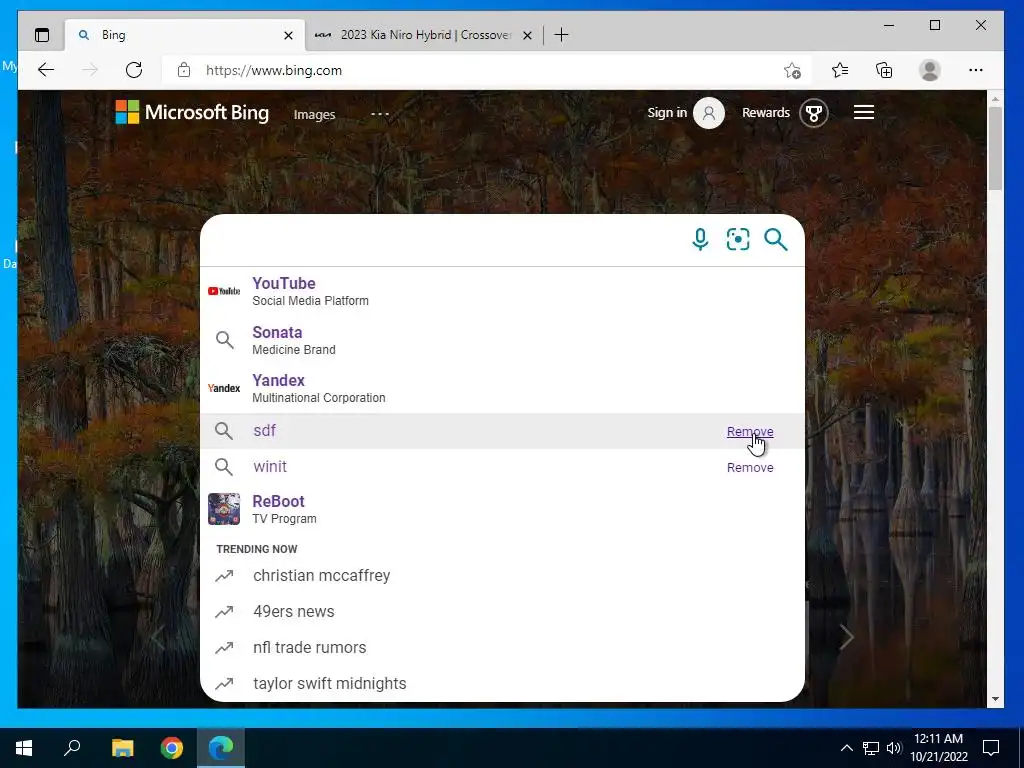Click the taskbar clock and date

click(939, 748)
